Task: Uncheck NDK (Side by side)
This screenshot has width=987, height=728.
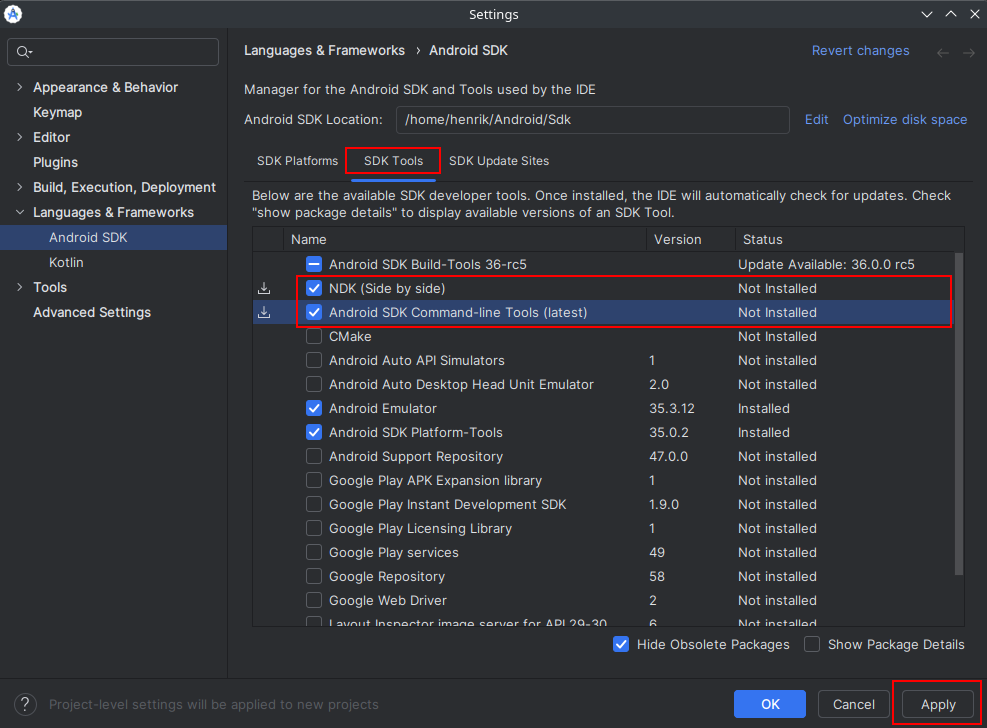Action: click(x=314, y=288)
